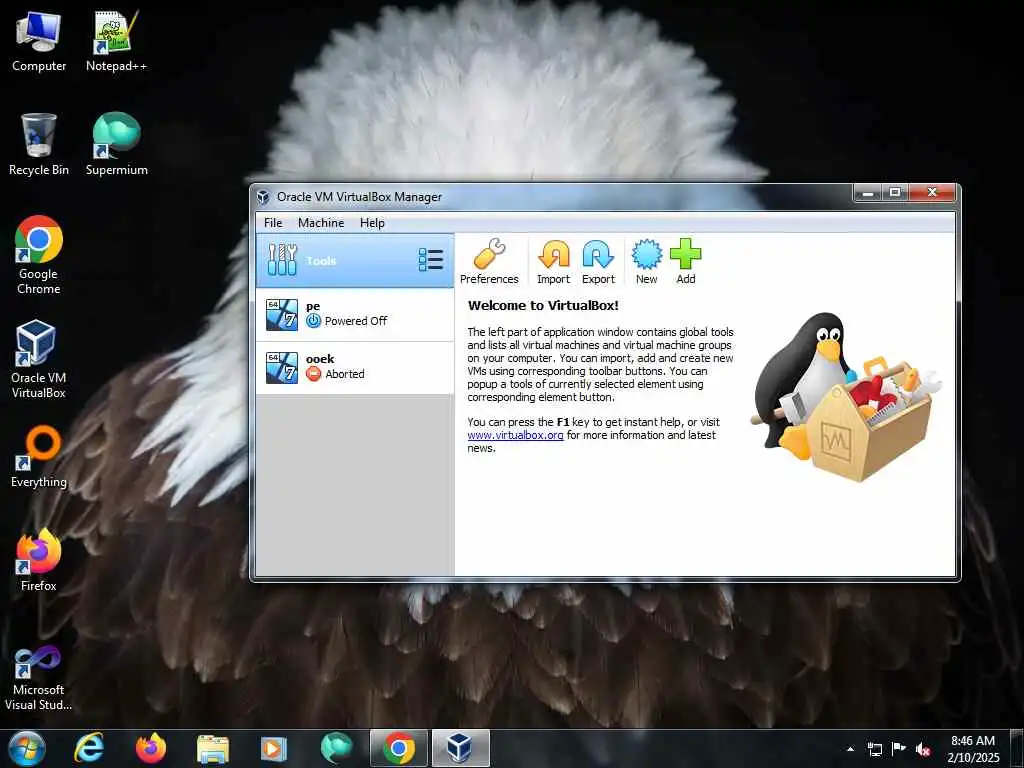Open Windows Explorer from the taskbar
Screen dimensions: 1024x768
[x=213, y=748]
